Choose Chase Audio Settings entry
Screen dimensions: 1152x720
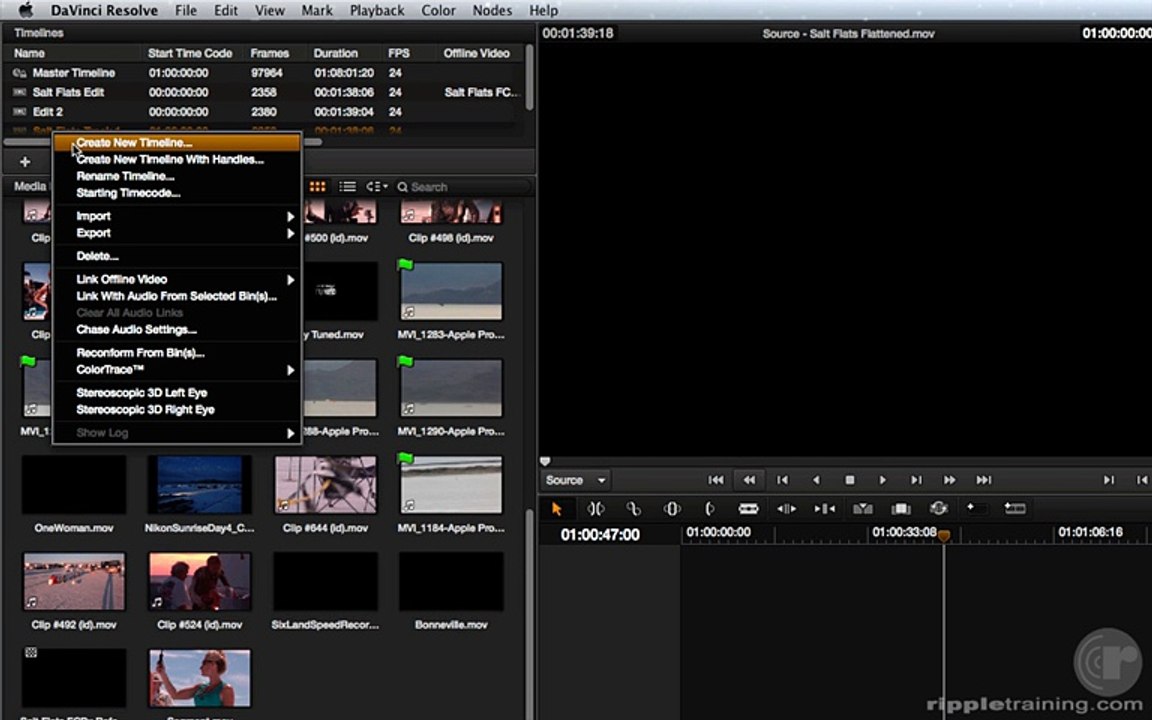click(176, 329)
